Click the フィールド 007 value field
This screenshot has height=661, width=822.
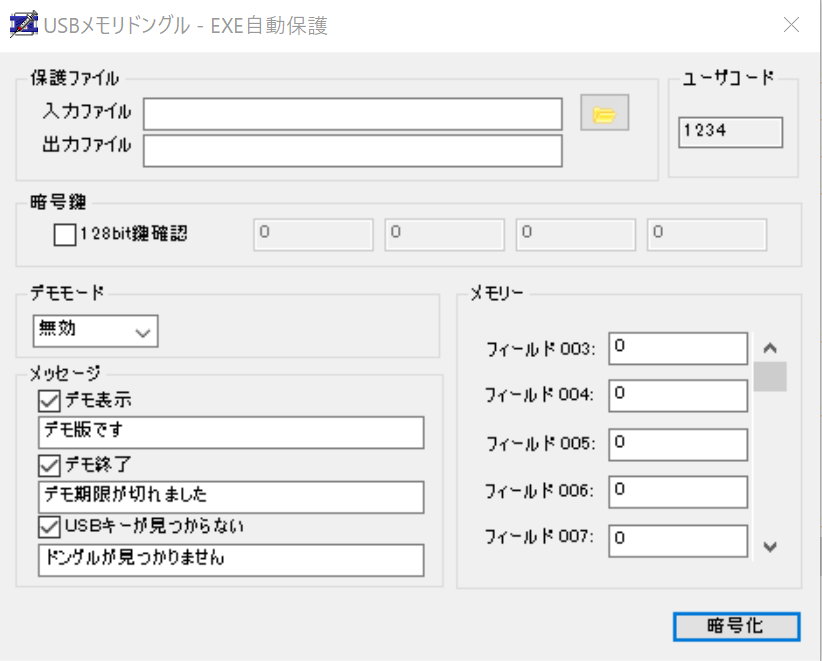coord(678,540)
